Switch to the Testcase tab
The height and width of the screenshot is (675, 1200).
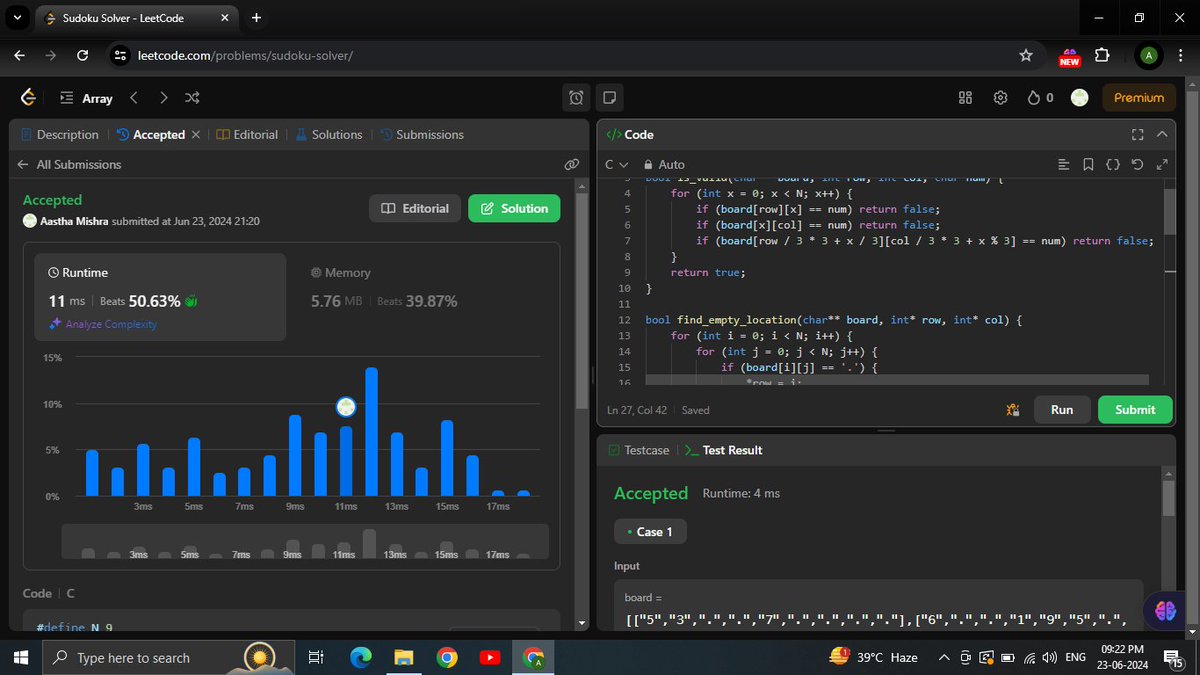coord(639,450)
